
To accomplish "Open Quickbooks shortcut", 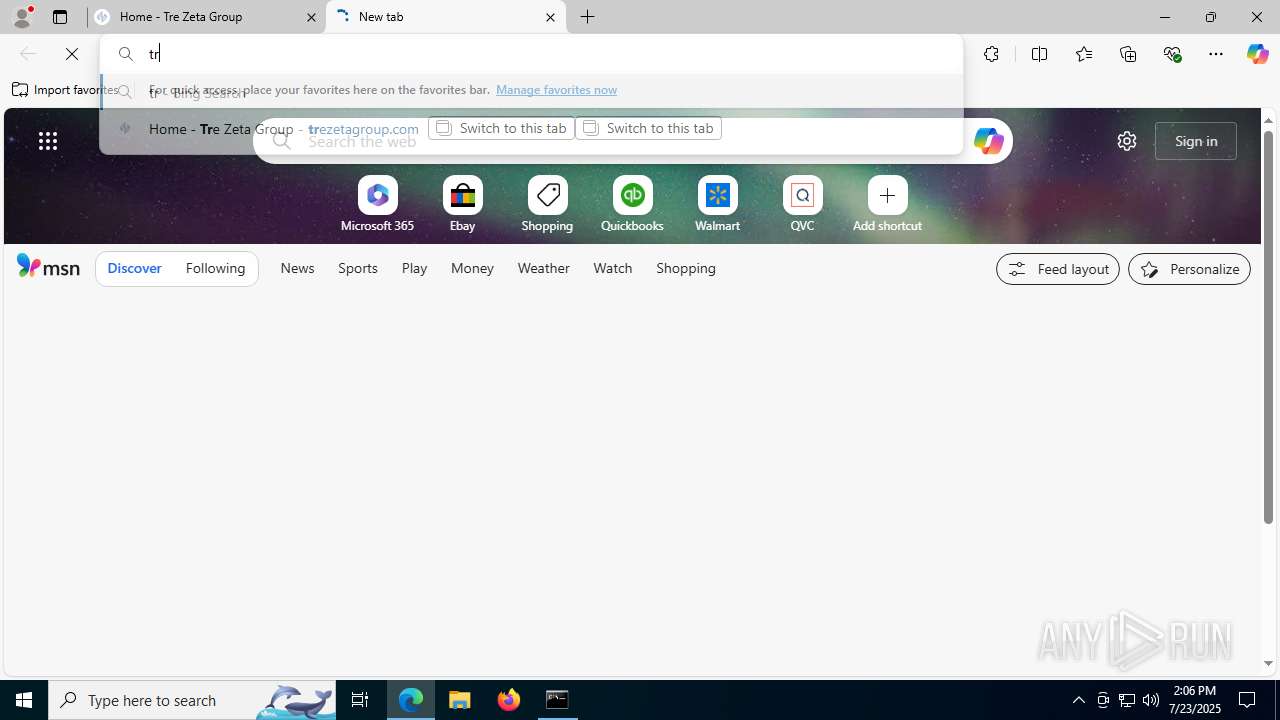I will point(632,206).
